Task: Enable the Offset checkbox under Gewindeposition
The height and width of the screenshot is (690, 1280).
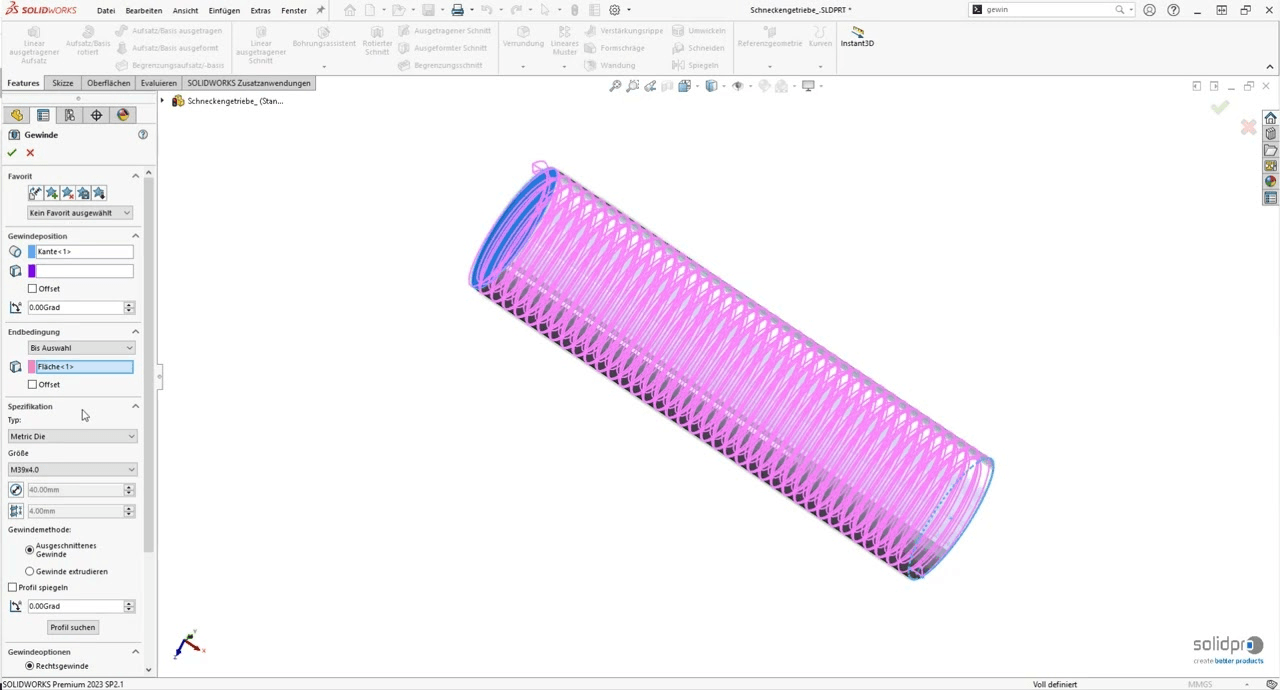Action: [x=33, y=288]
